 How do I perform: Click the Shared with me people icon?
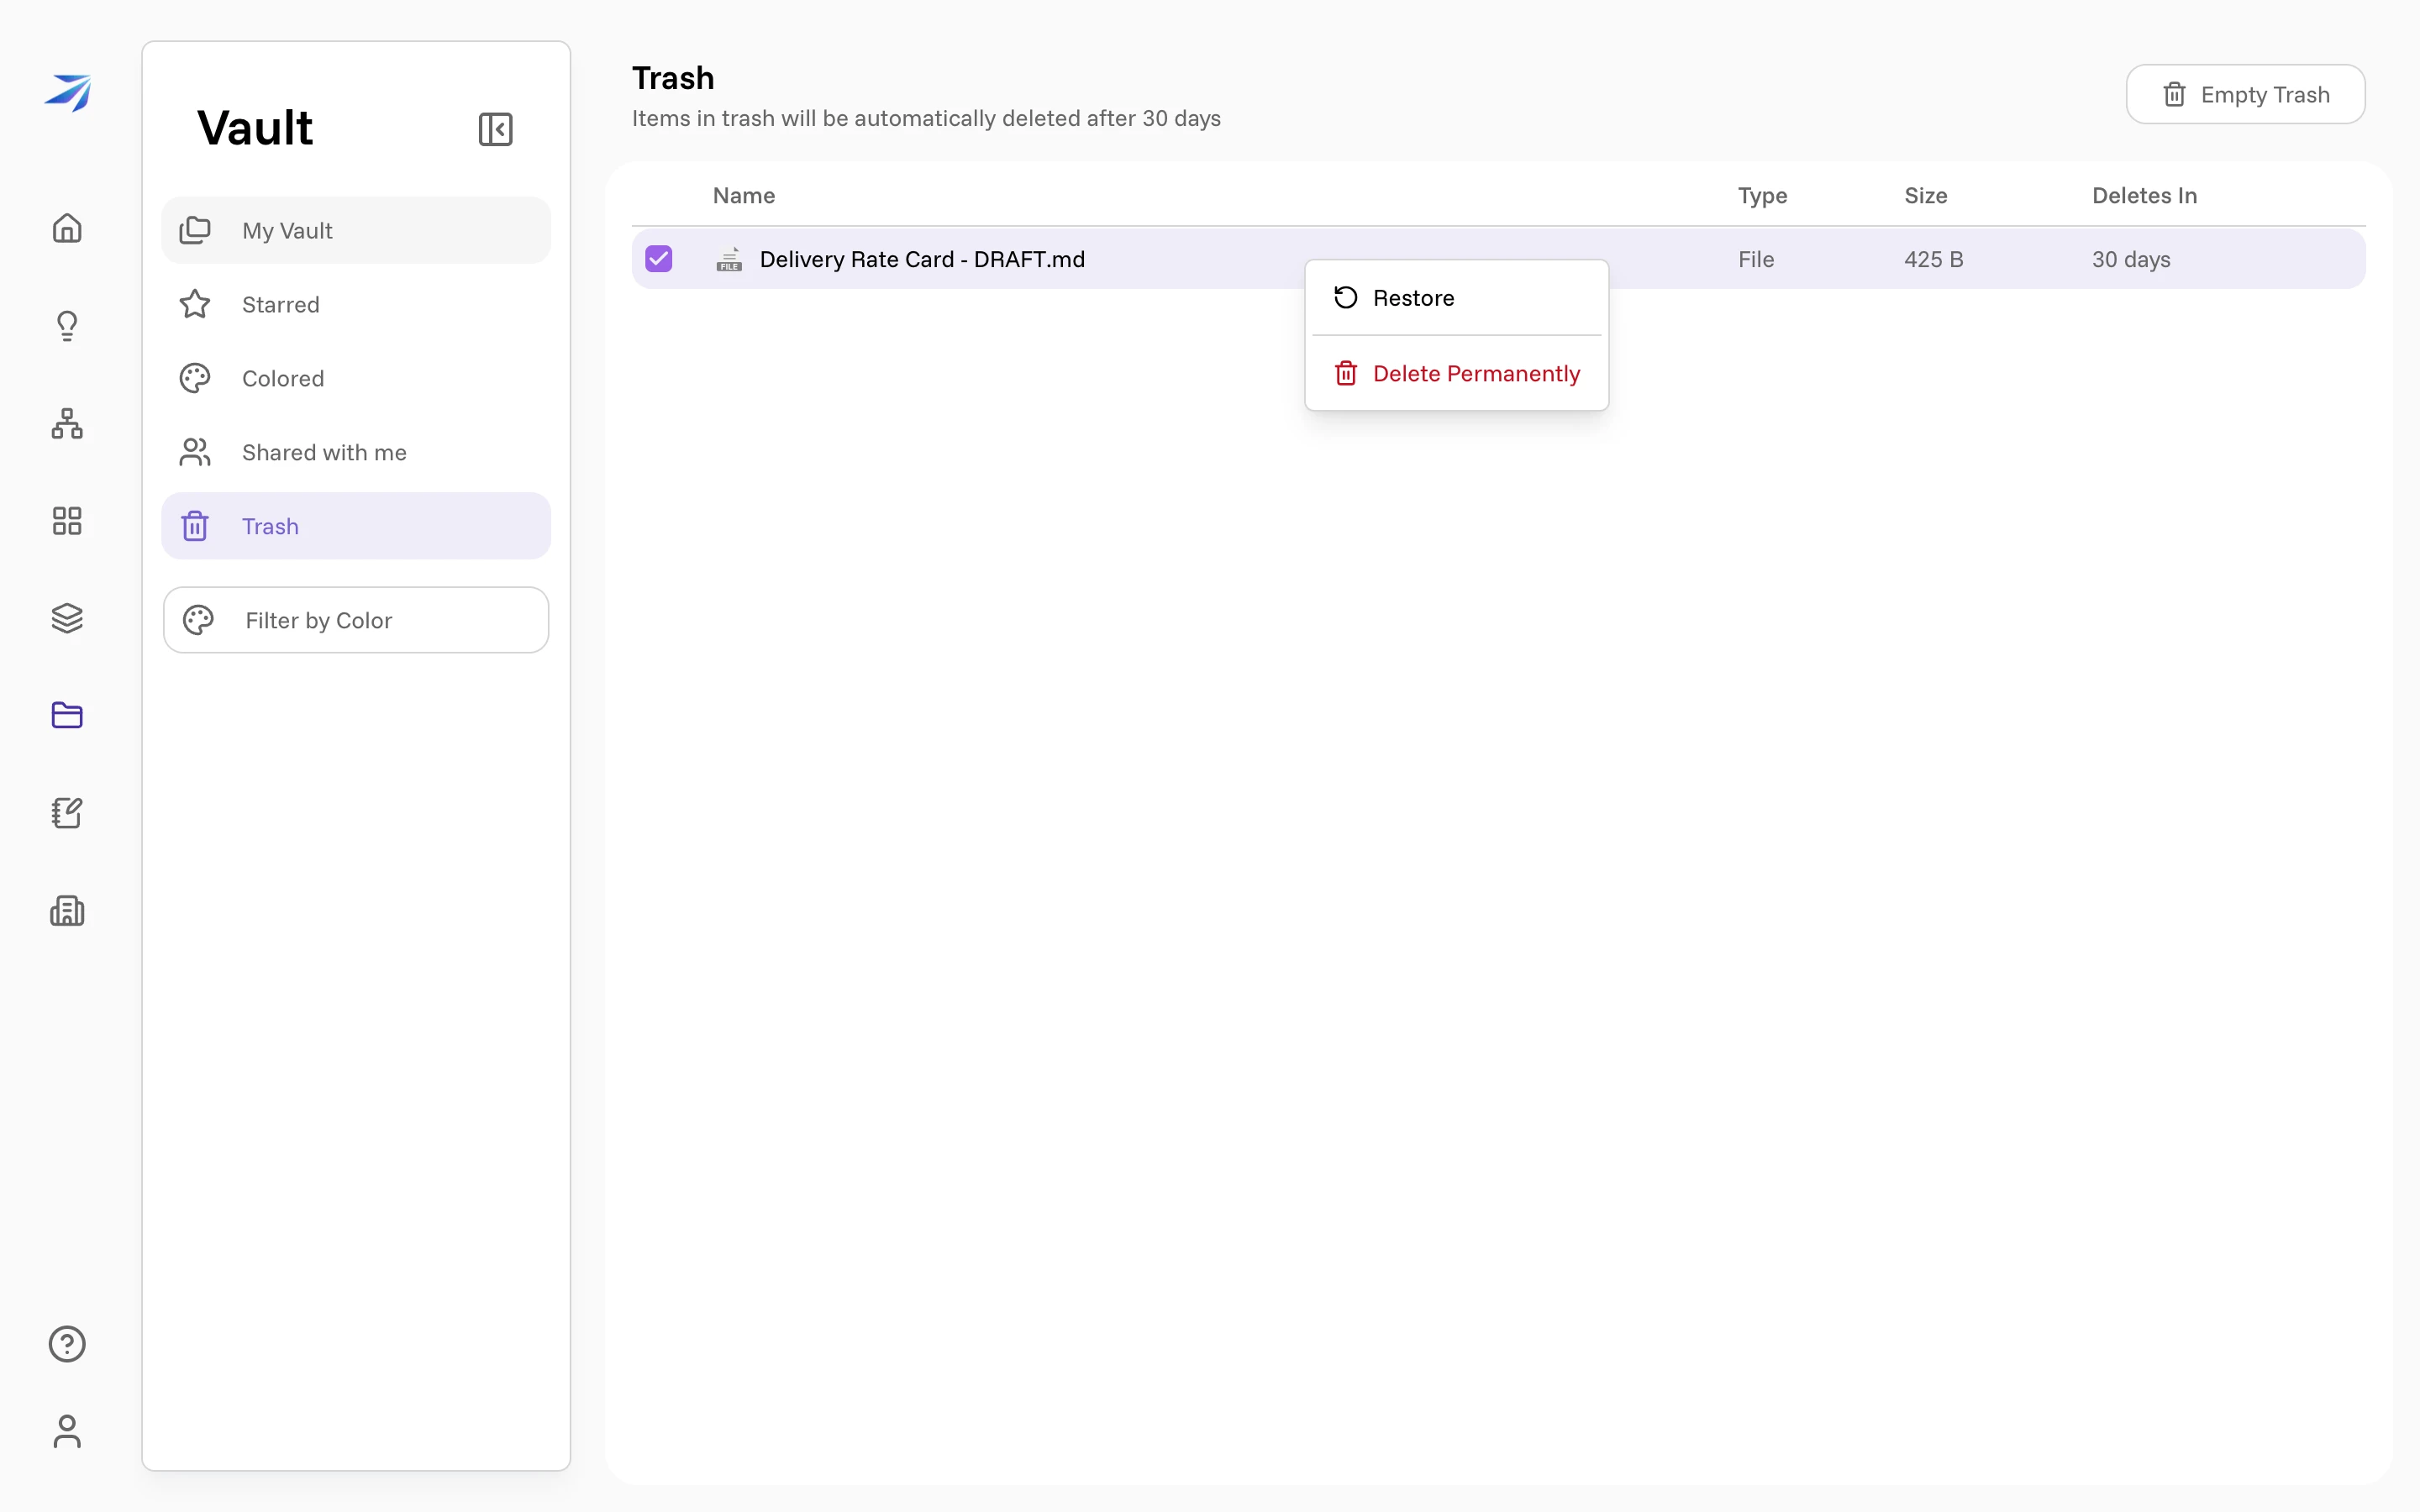click(x=195, y=452)
